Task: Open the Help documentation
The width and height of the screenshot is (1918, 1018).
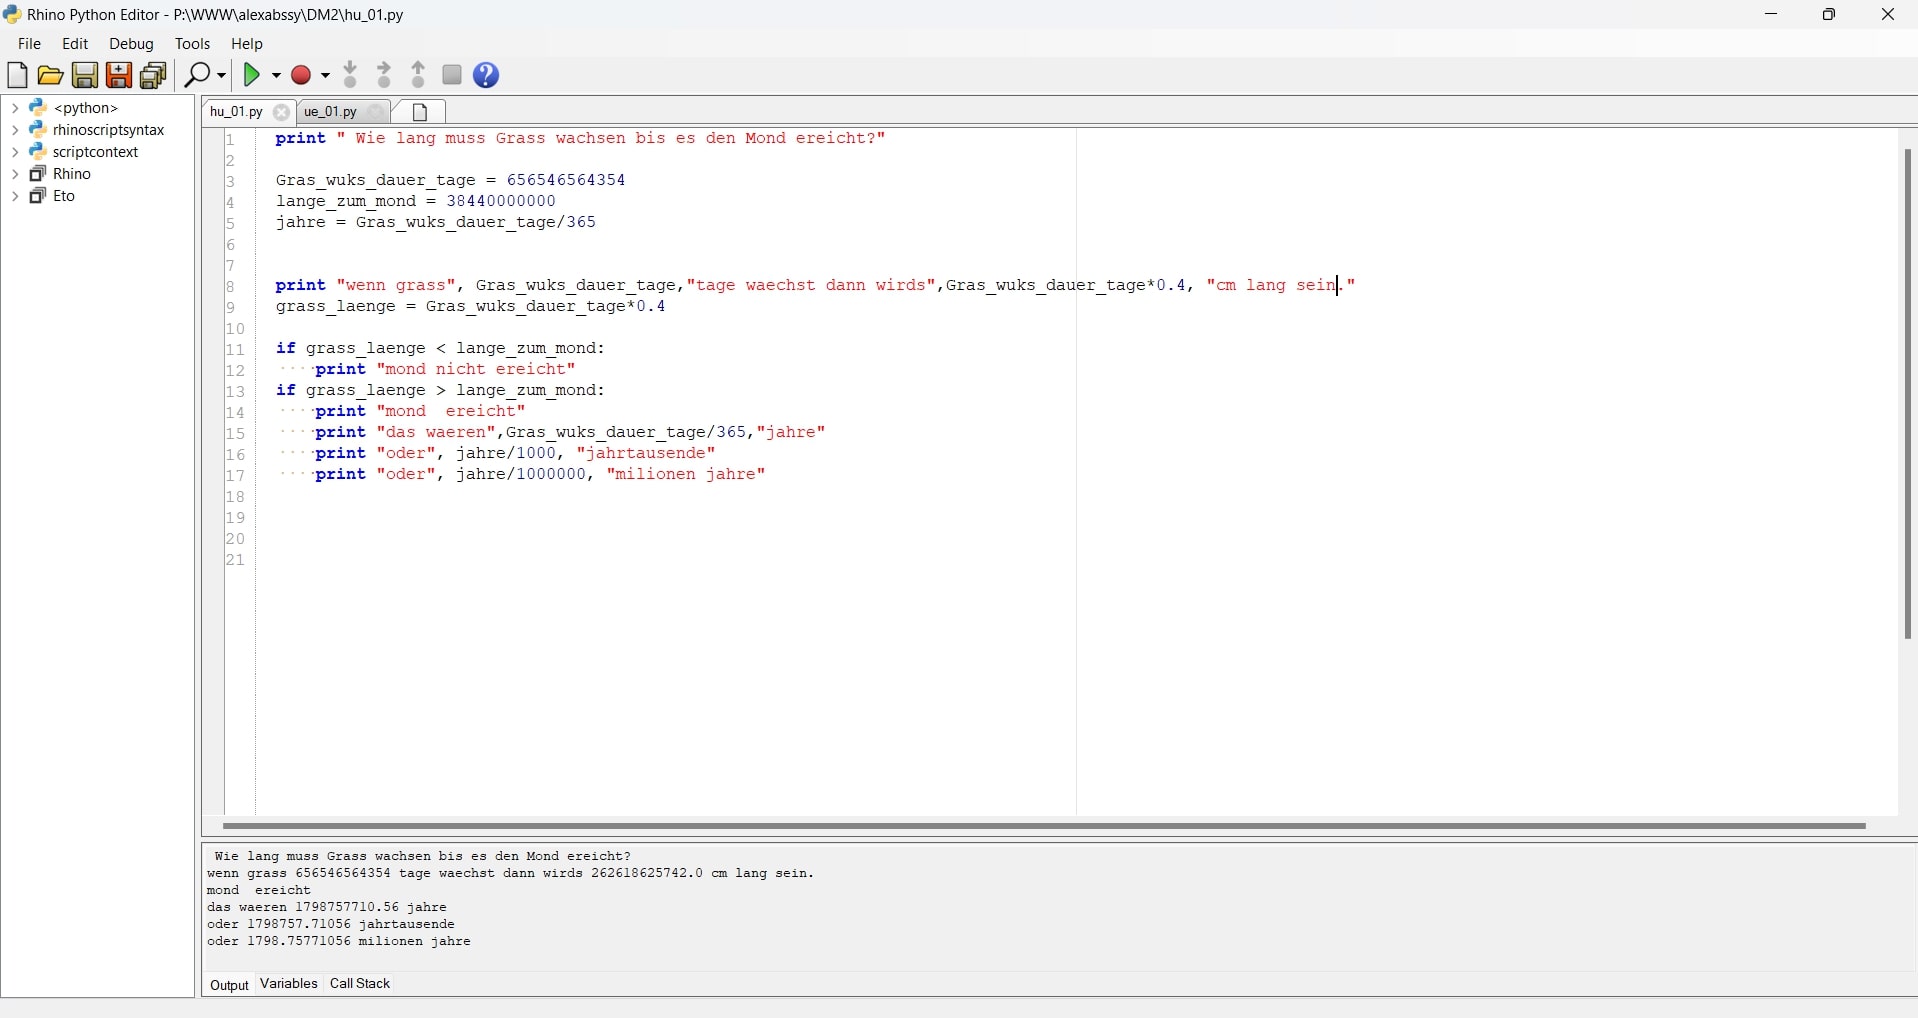Action: pos(486,75)
